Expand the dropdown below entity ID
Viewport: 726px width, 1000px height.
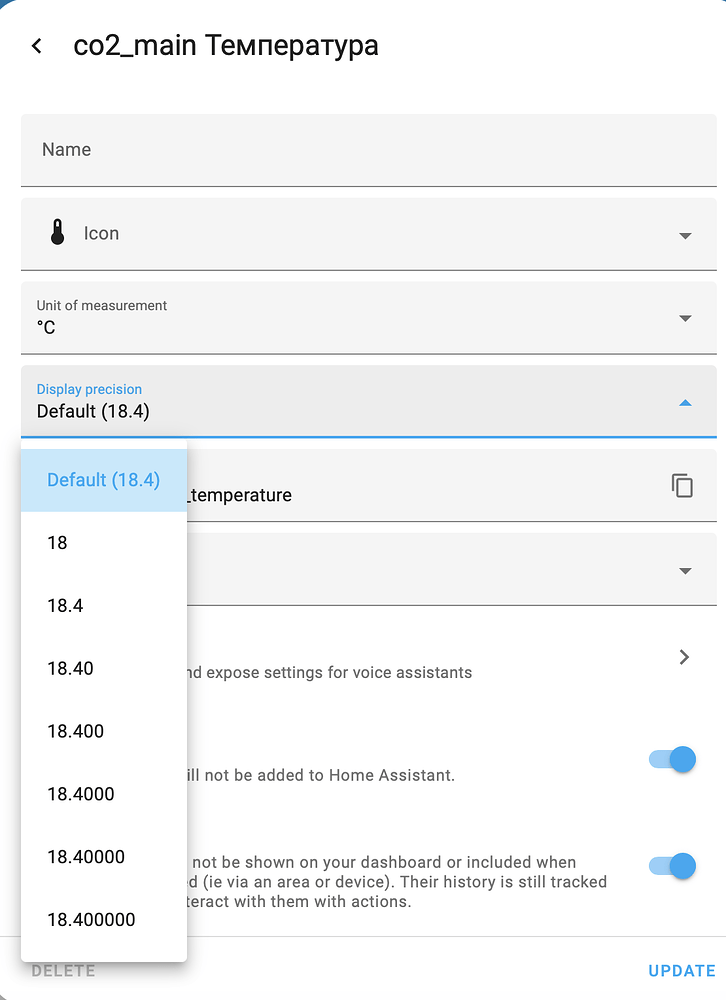click(x=685, y=571)
